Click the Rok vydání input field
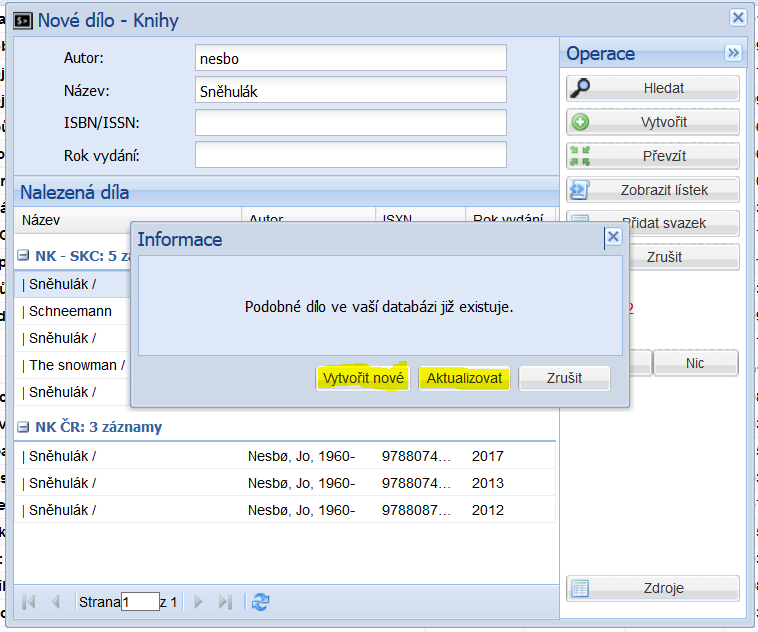The image size is (758, 632). click(x=350, y=155)
